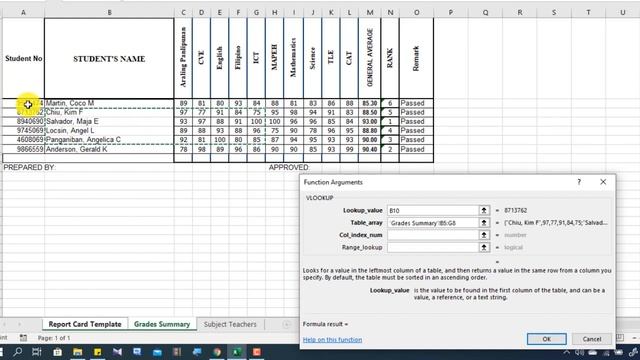Click the Table_array input field
This screenshot has height=360, width=640.
[x=433, y=223]
